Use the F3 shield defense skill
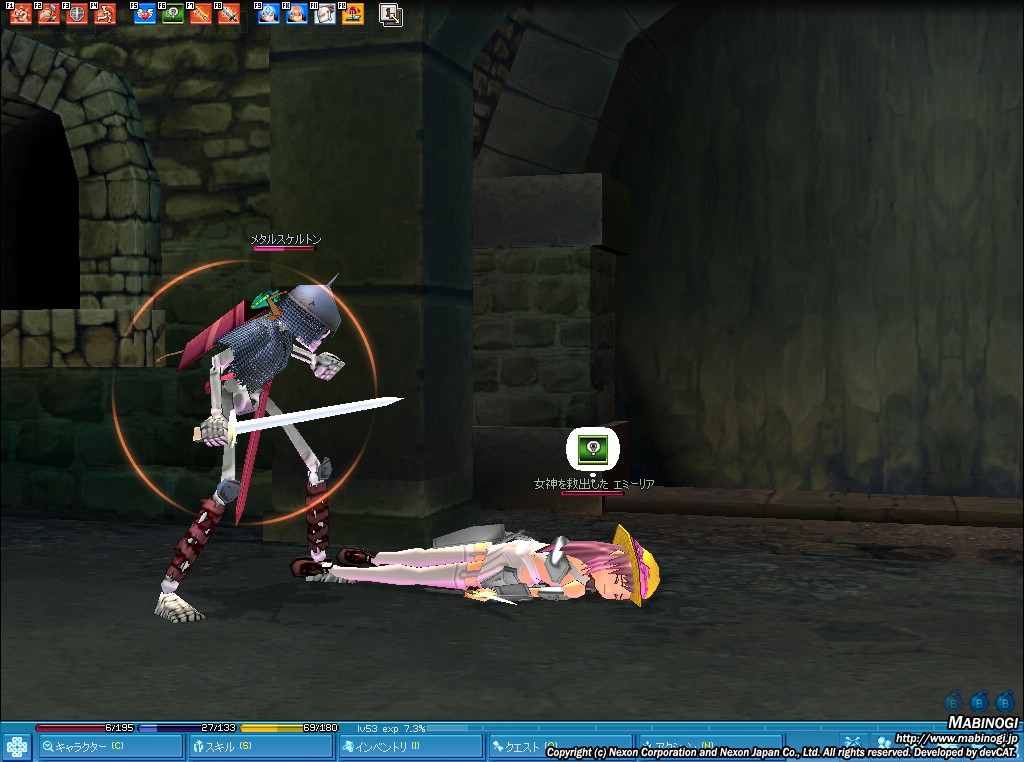Screen dimensions: 1024x762 (x=77, y=15)
